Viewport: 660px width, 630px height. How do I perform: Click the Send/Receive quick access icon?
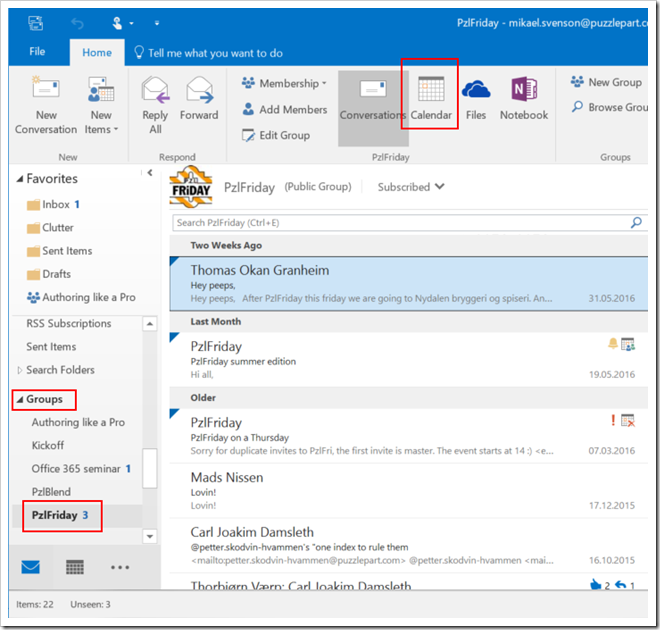tap(36, 23)
